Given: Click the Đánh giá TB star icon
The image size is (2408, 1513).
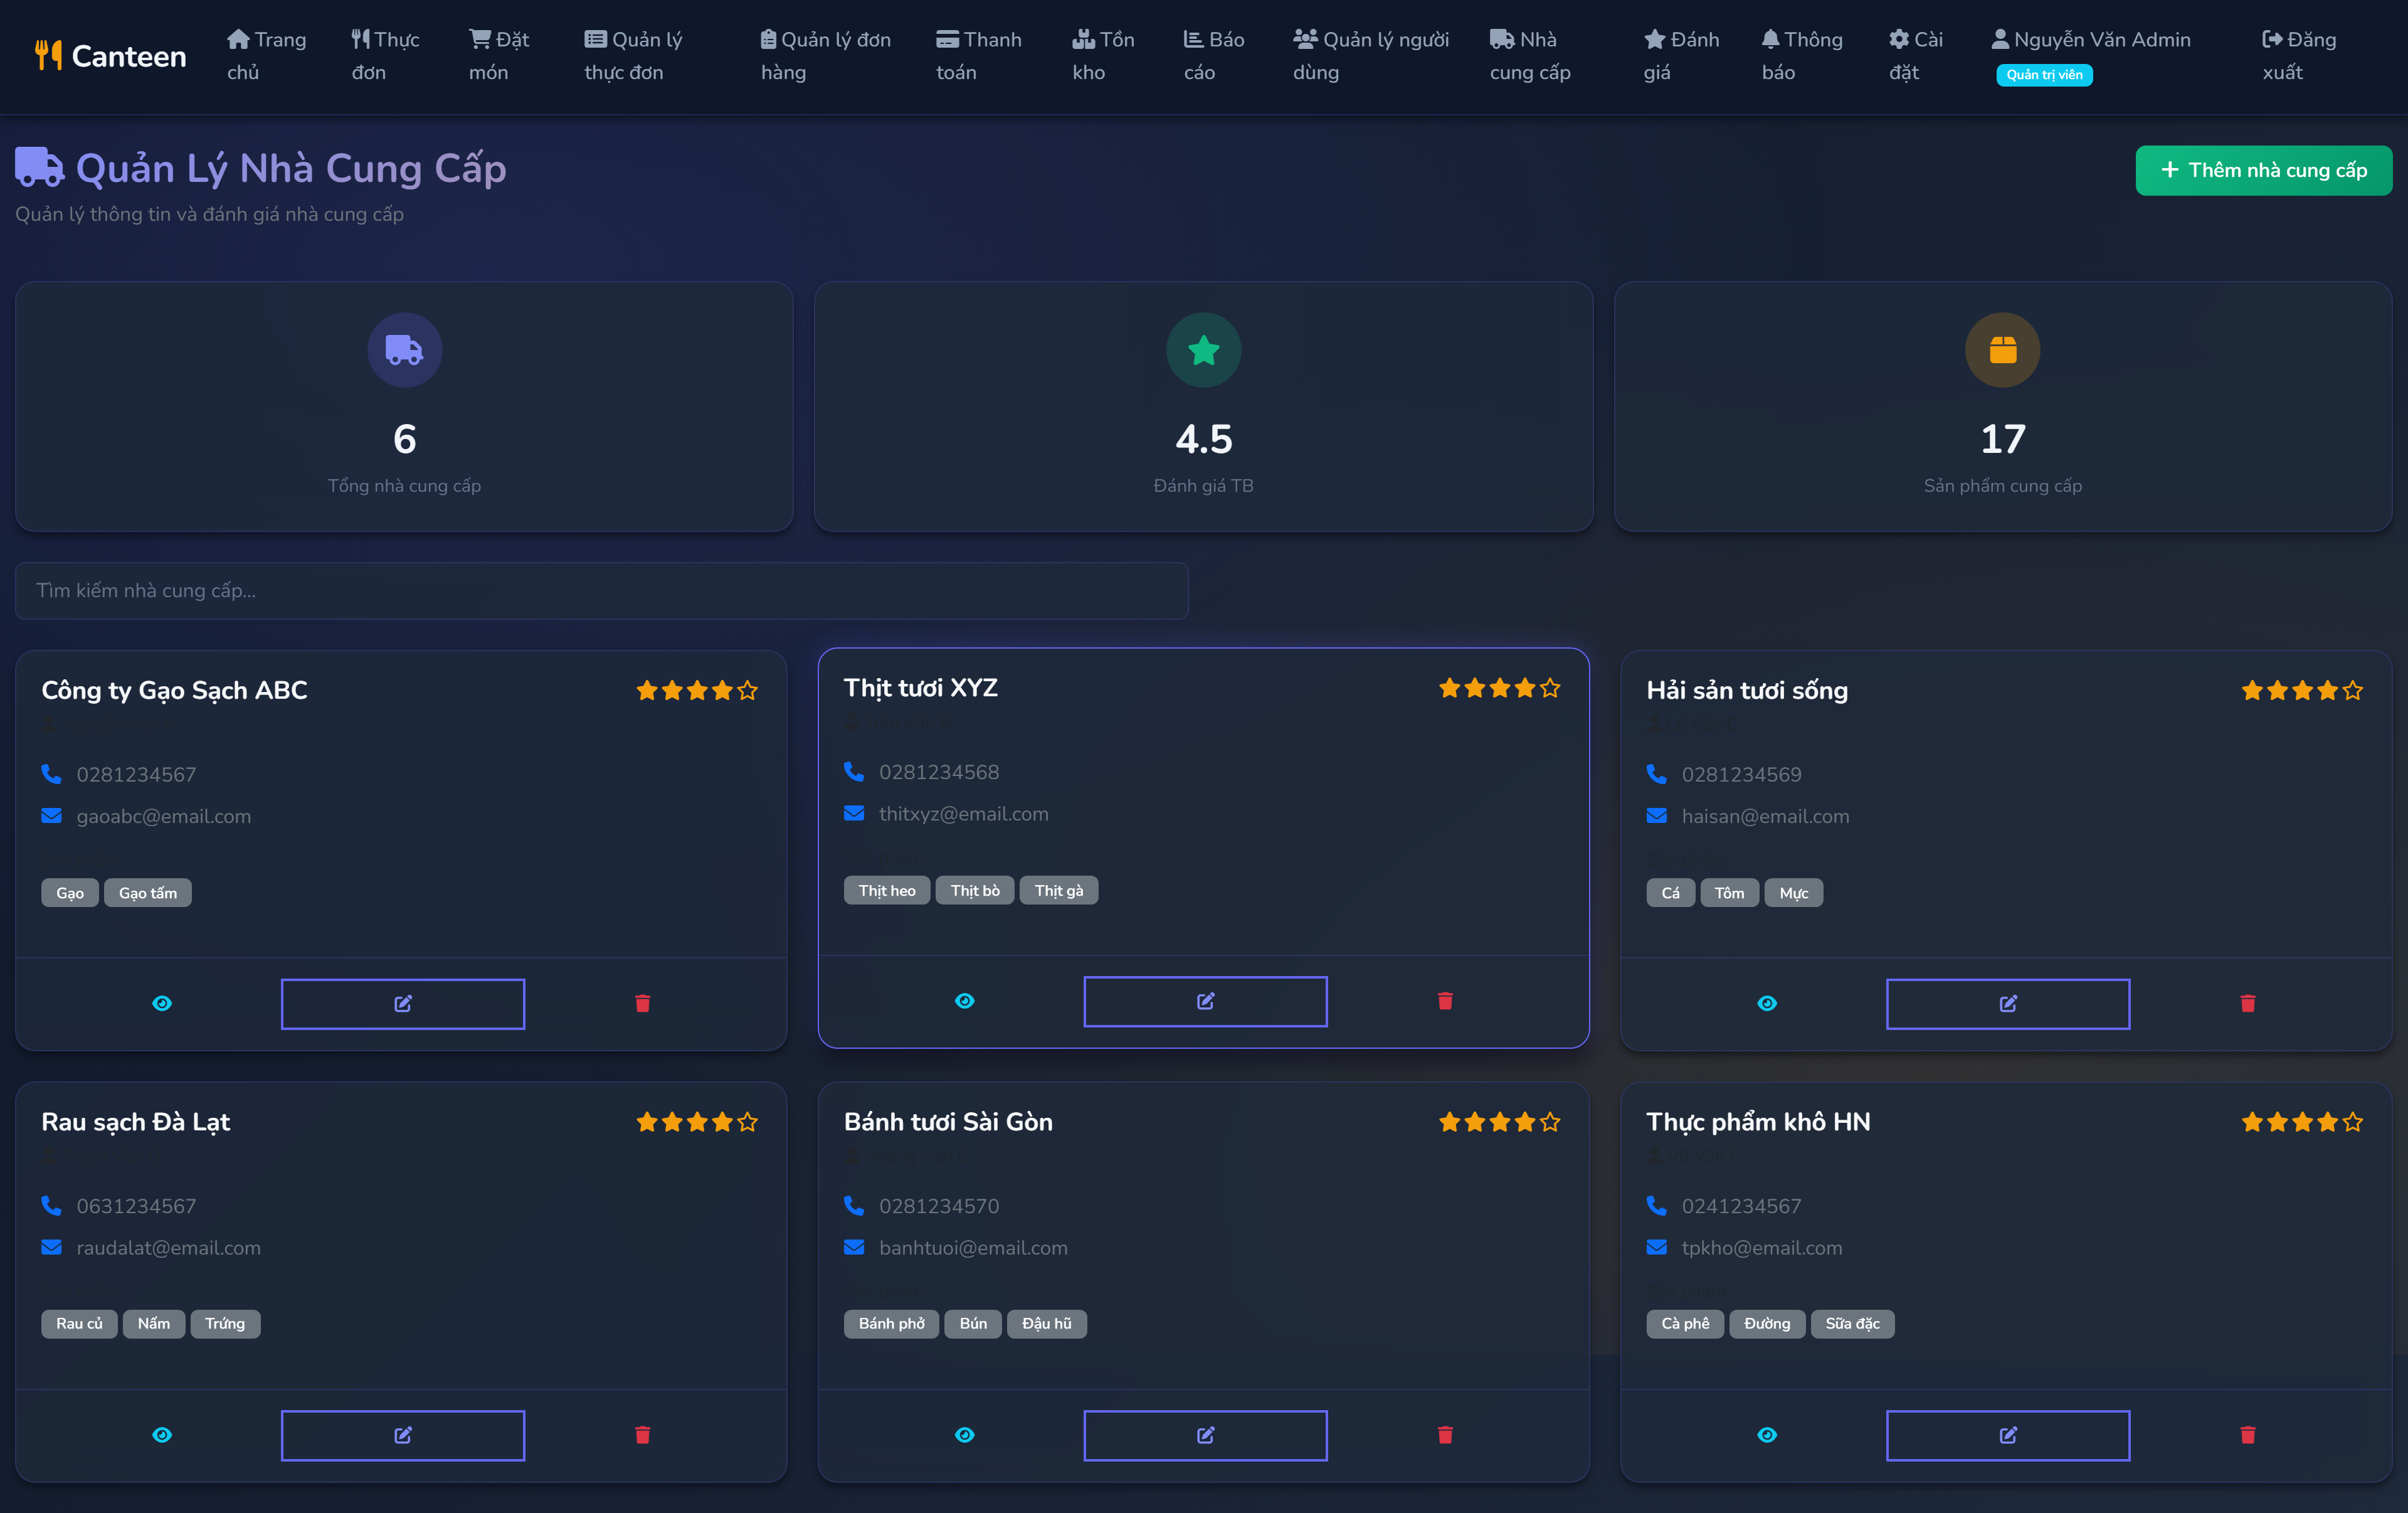Looking at the screenshot, I should coord(1204,351).
